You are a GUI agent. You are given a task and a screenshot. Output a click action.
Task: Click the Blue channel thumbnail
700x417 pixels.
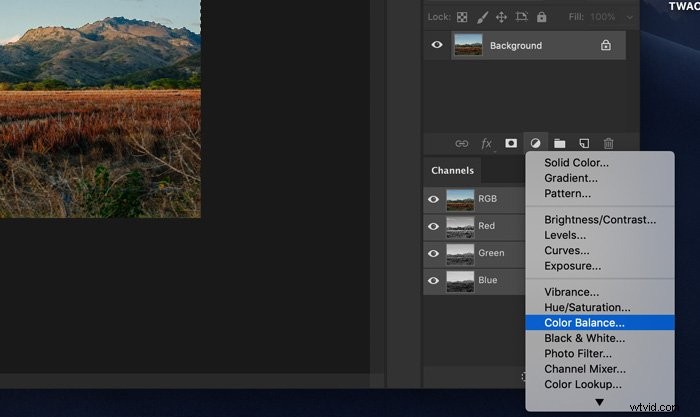pos(460,281)
